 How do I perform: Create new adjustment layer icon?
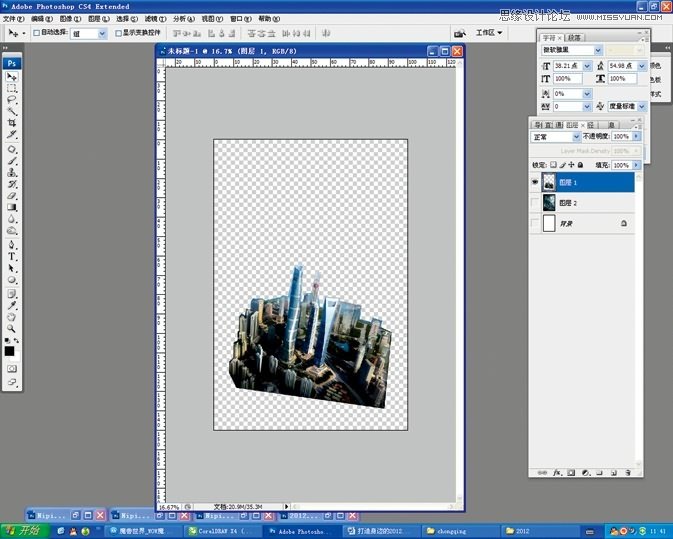(585, 472)
